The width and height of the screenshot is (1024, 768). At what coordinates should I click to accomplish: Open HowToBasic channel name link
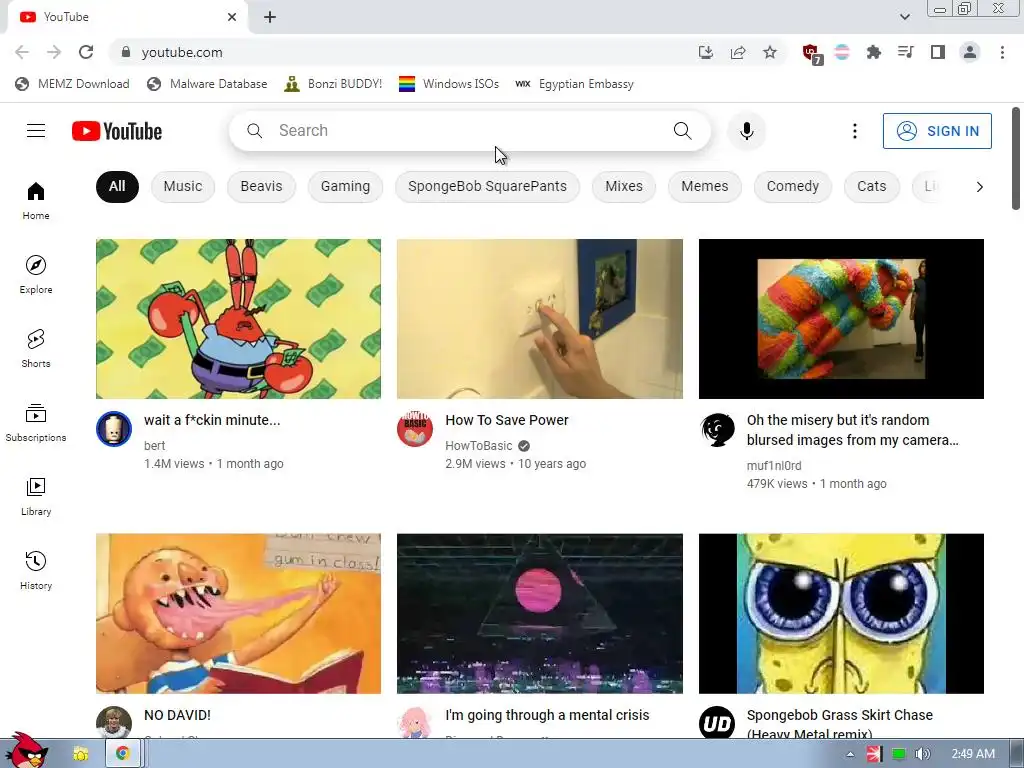click(x=479, y=446)
